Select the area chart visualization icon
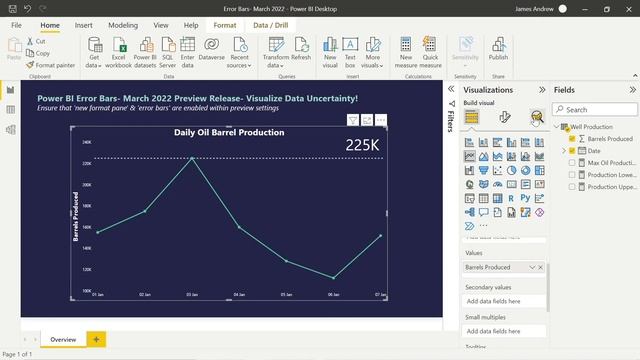Screen dimensions: 640x360 (x=483, y=156)
